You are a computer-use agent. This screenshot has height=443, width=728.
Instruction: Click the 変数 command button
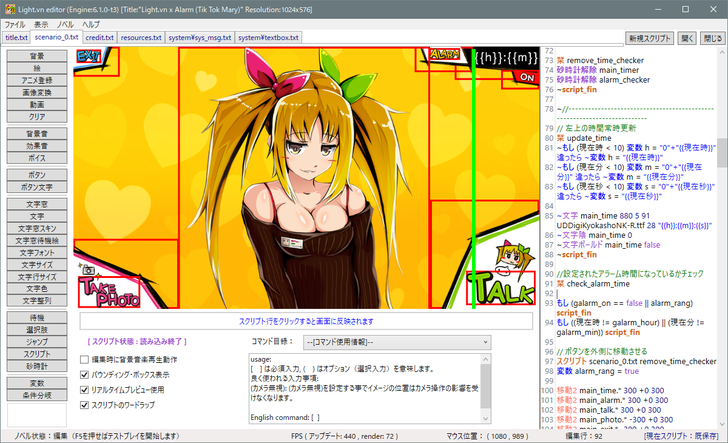point(37,383)
